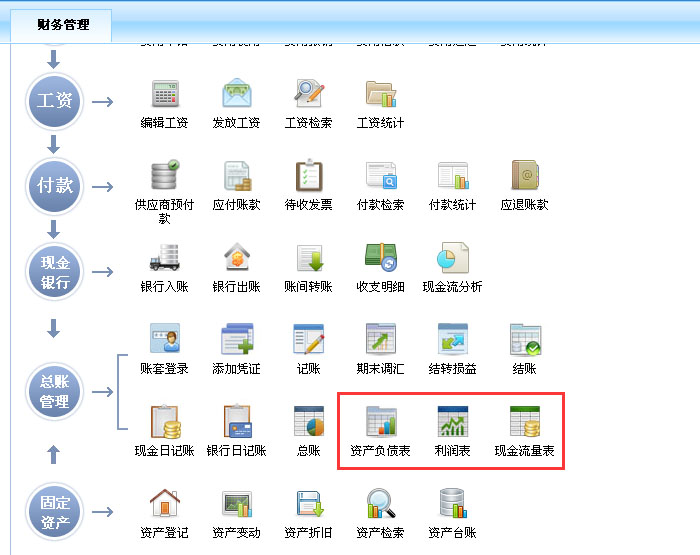This screenshot has width=700, height=555.
Task: Click the 付款 round button
Action: tap(54, 185)
